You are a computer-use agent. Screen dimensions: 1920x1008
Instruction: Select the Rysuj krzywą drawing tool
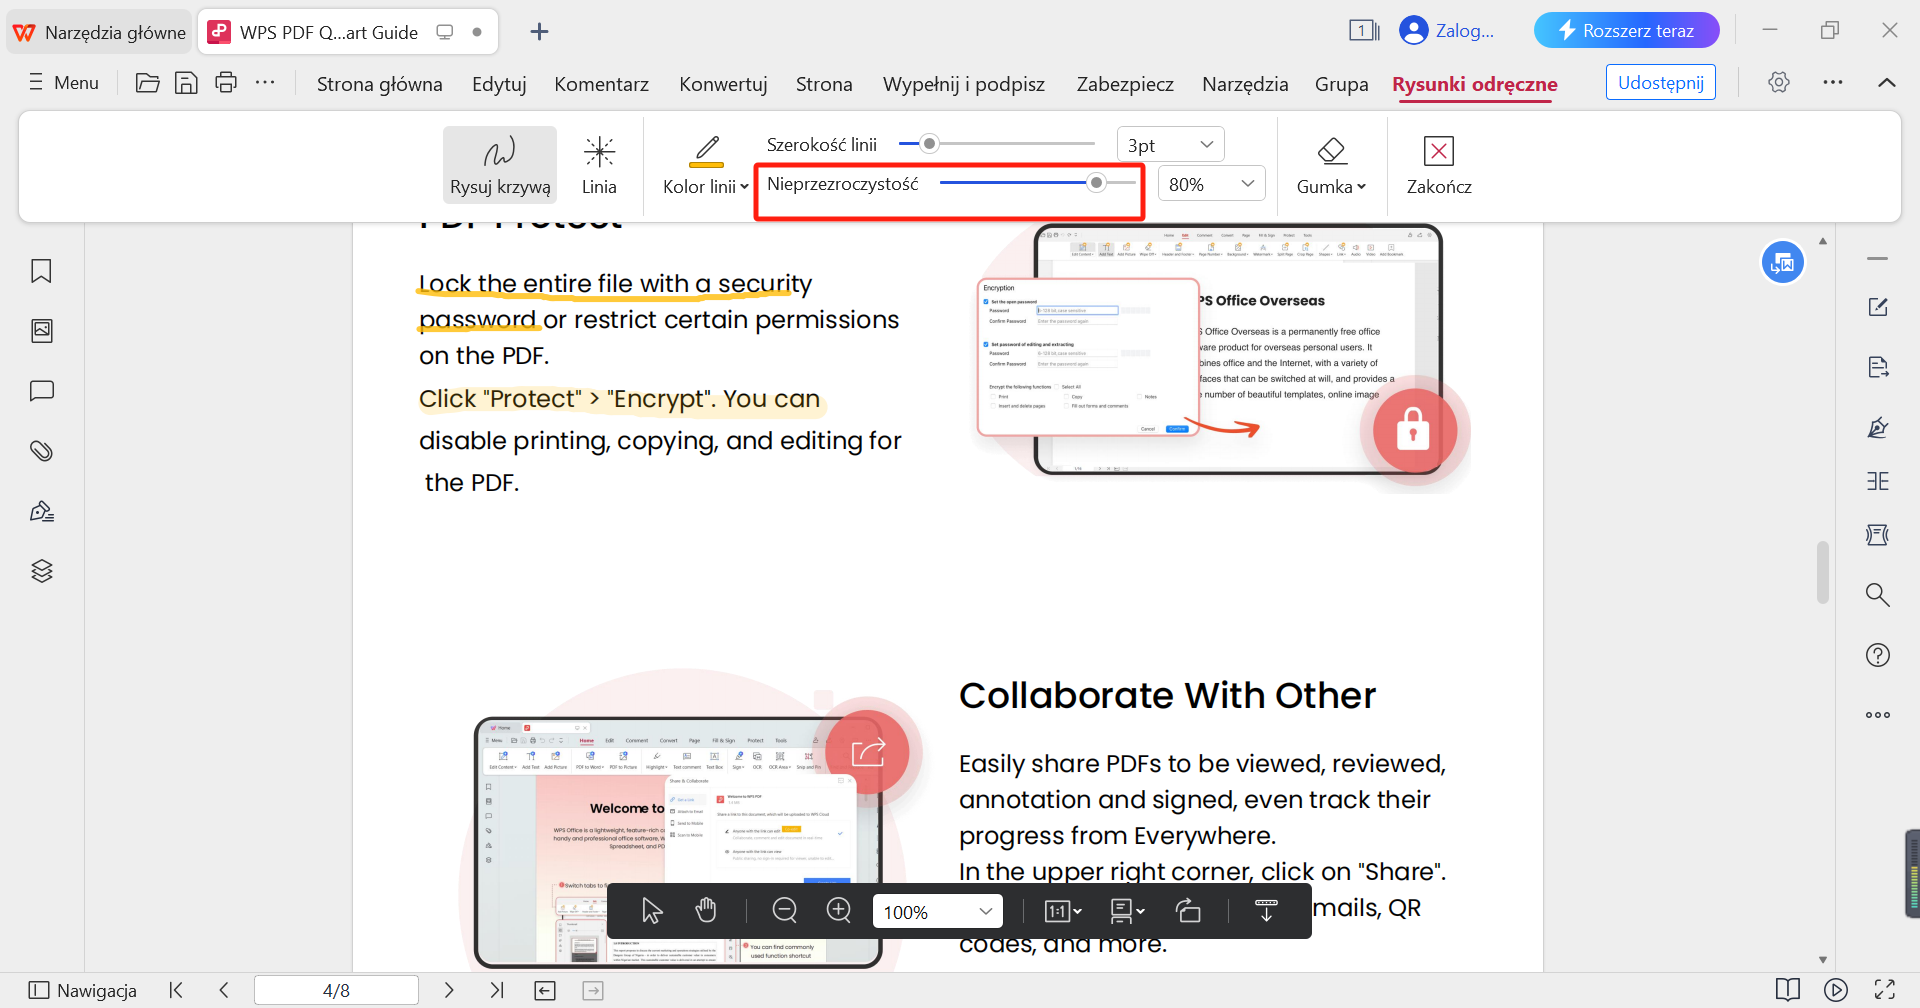click(499, 165)
